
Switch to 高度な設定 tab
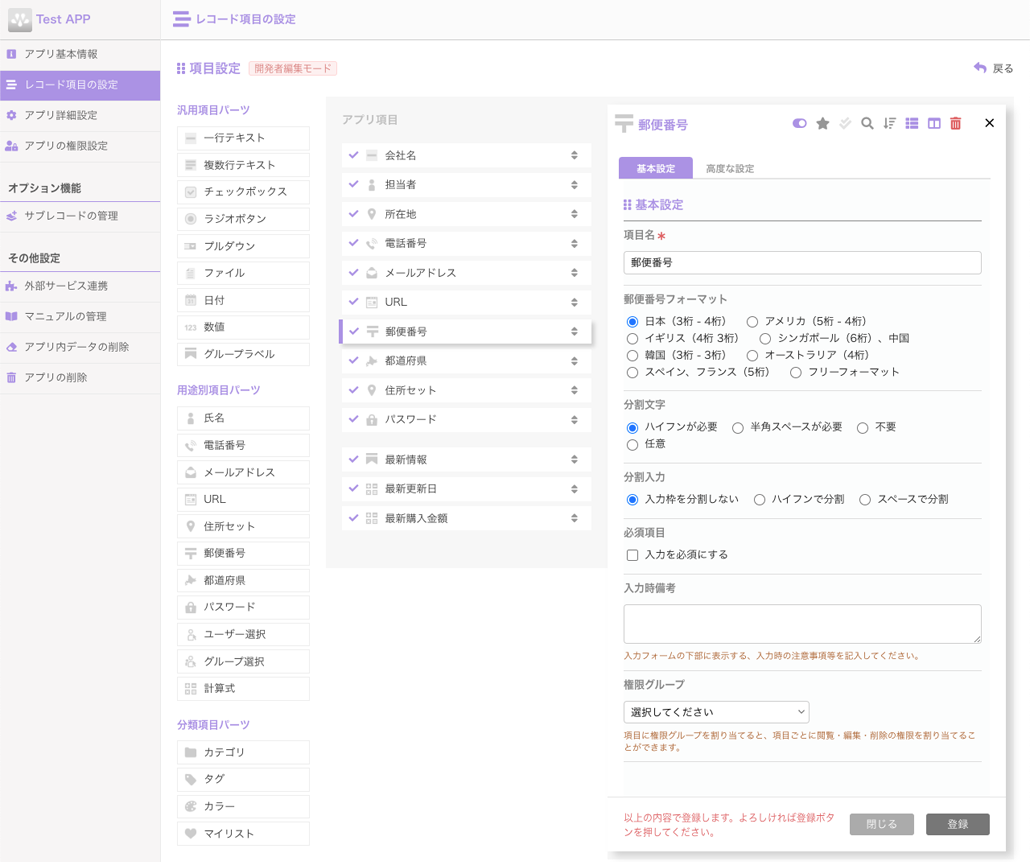coord(730,168)
